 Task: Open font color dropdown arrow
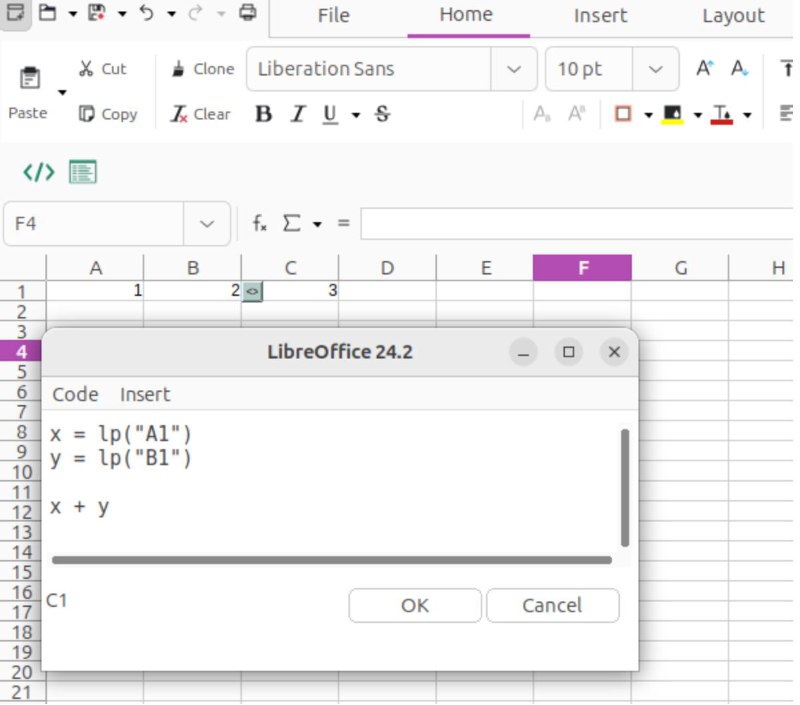pos(747,115)
